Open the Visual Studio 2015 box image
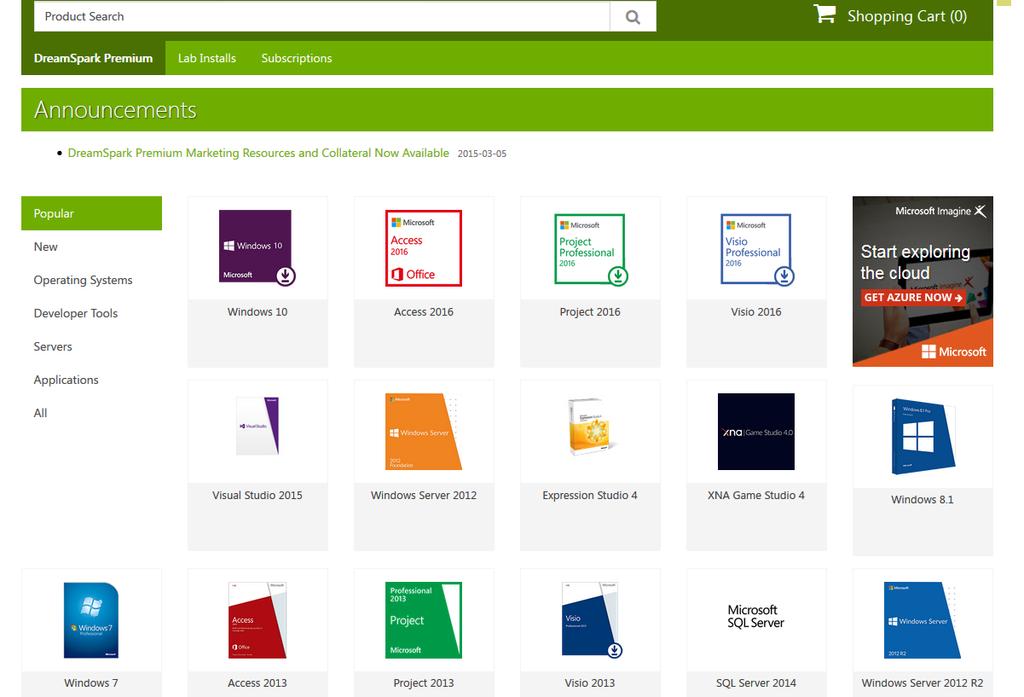1024x697 pixels. click(x=257, y=425)
